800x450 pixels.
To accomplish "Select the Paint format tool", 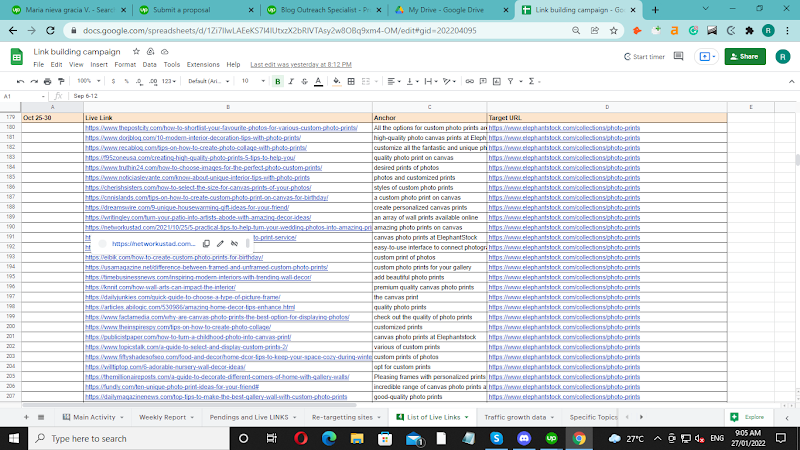I will pos(61,81).
